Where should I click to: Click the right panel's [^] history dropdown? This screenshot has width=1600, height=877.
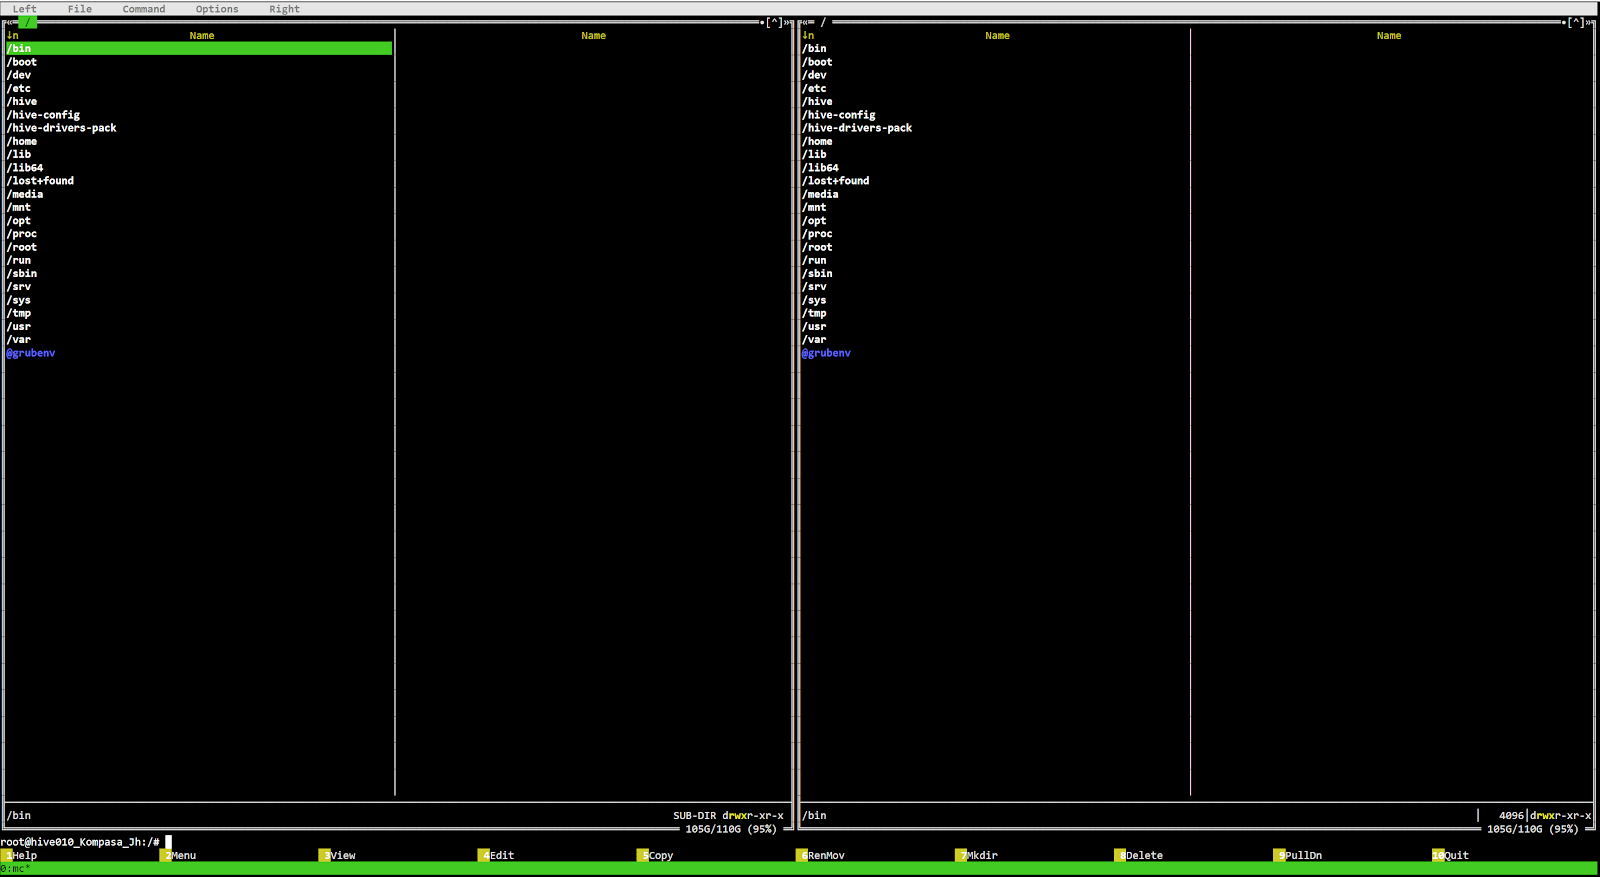coord(1576,22)
